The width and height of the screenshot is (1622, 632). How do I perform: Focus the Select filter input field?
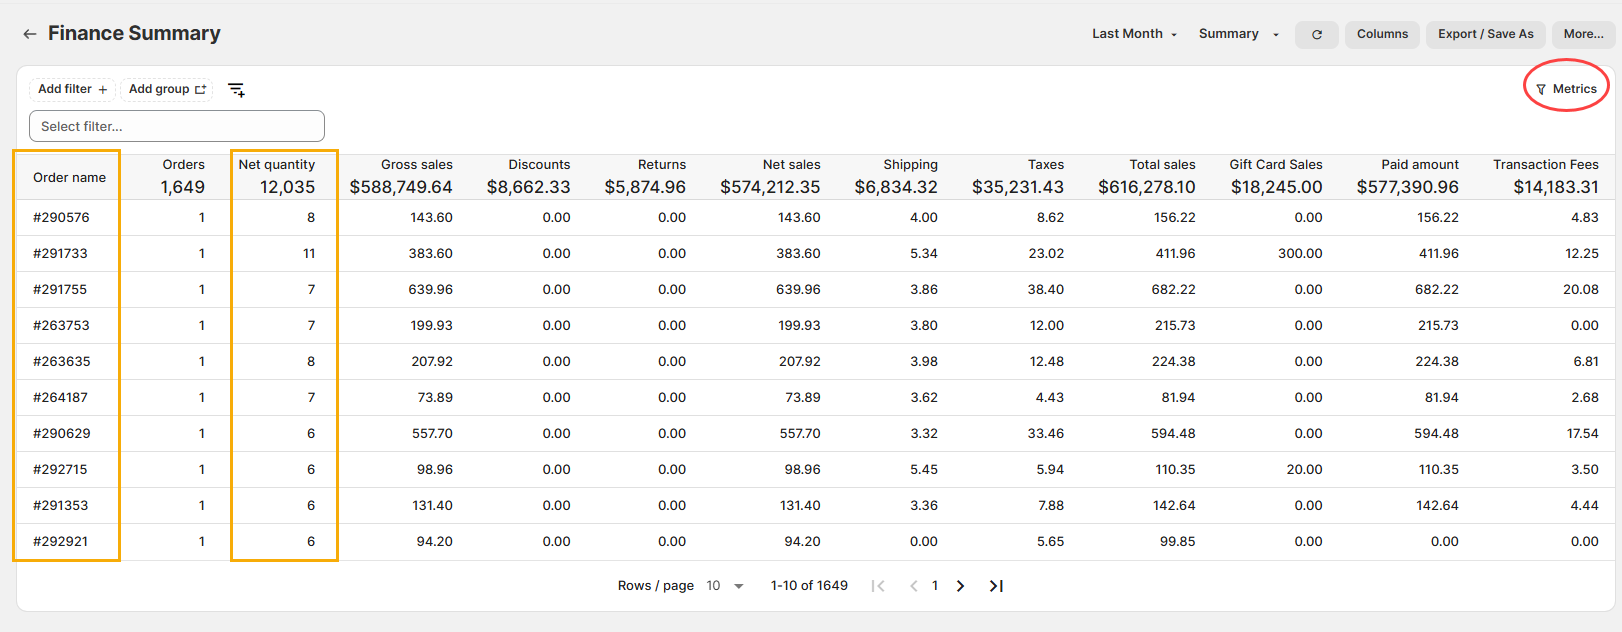[177, 126]
